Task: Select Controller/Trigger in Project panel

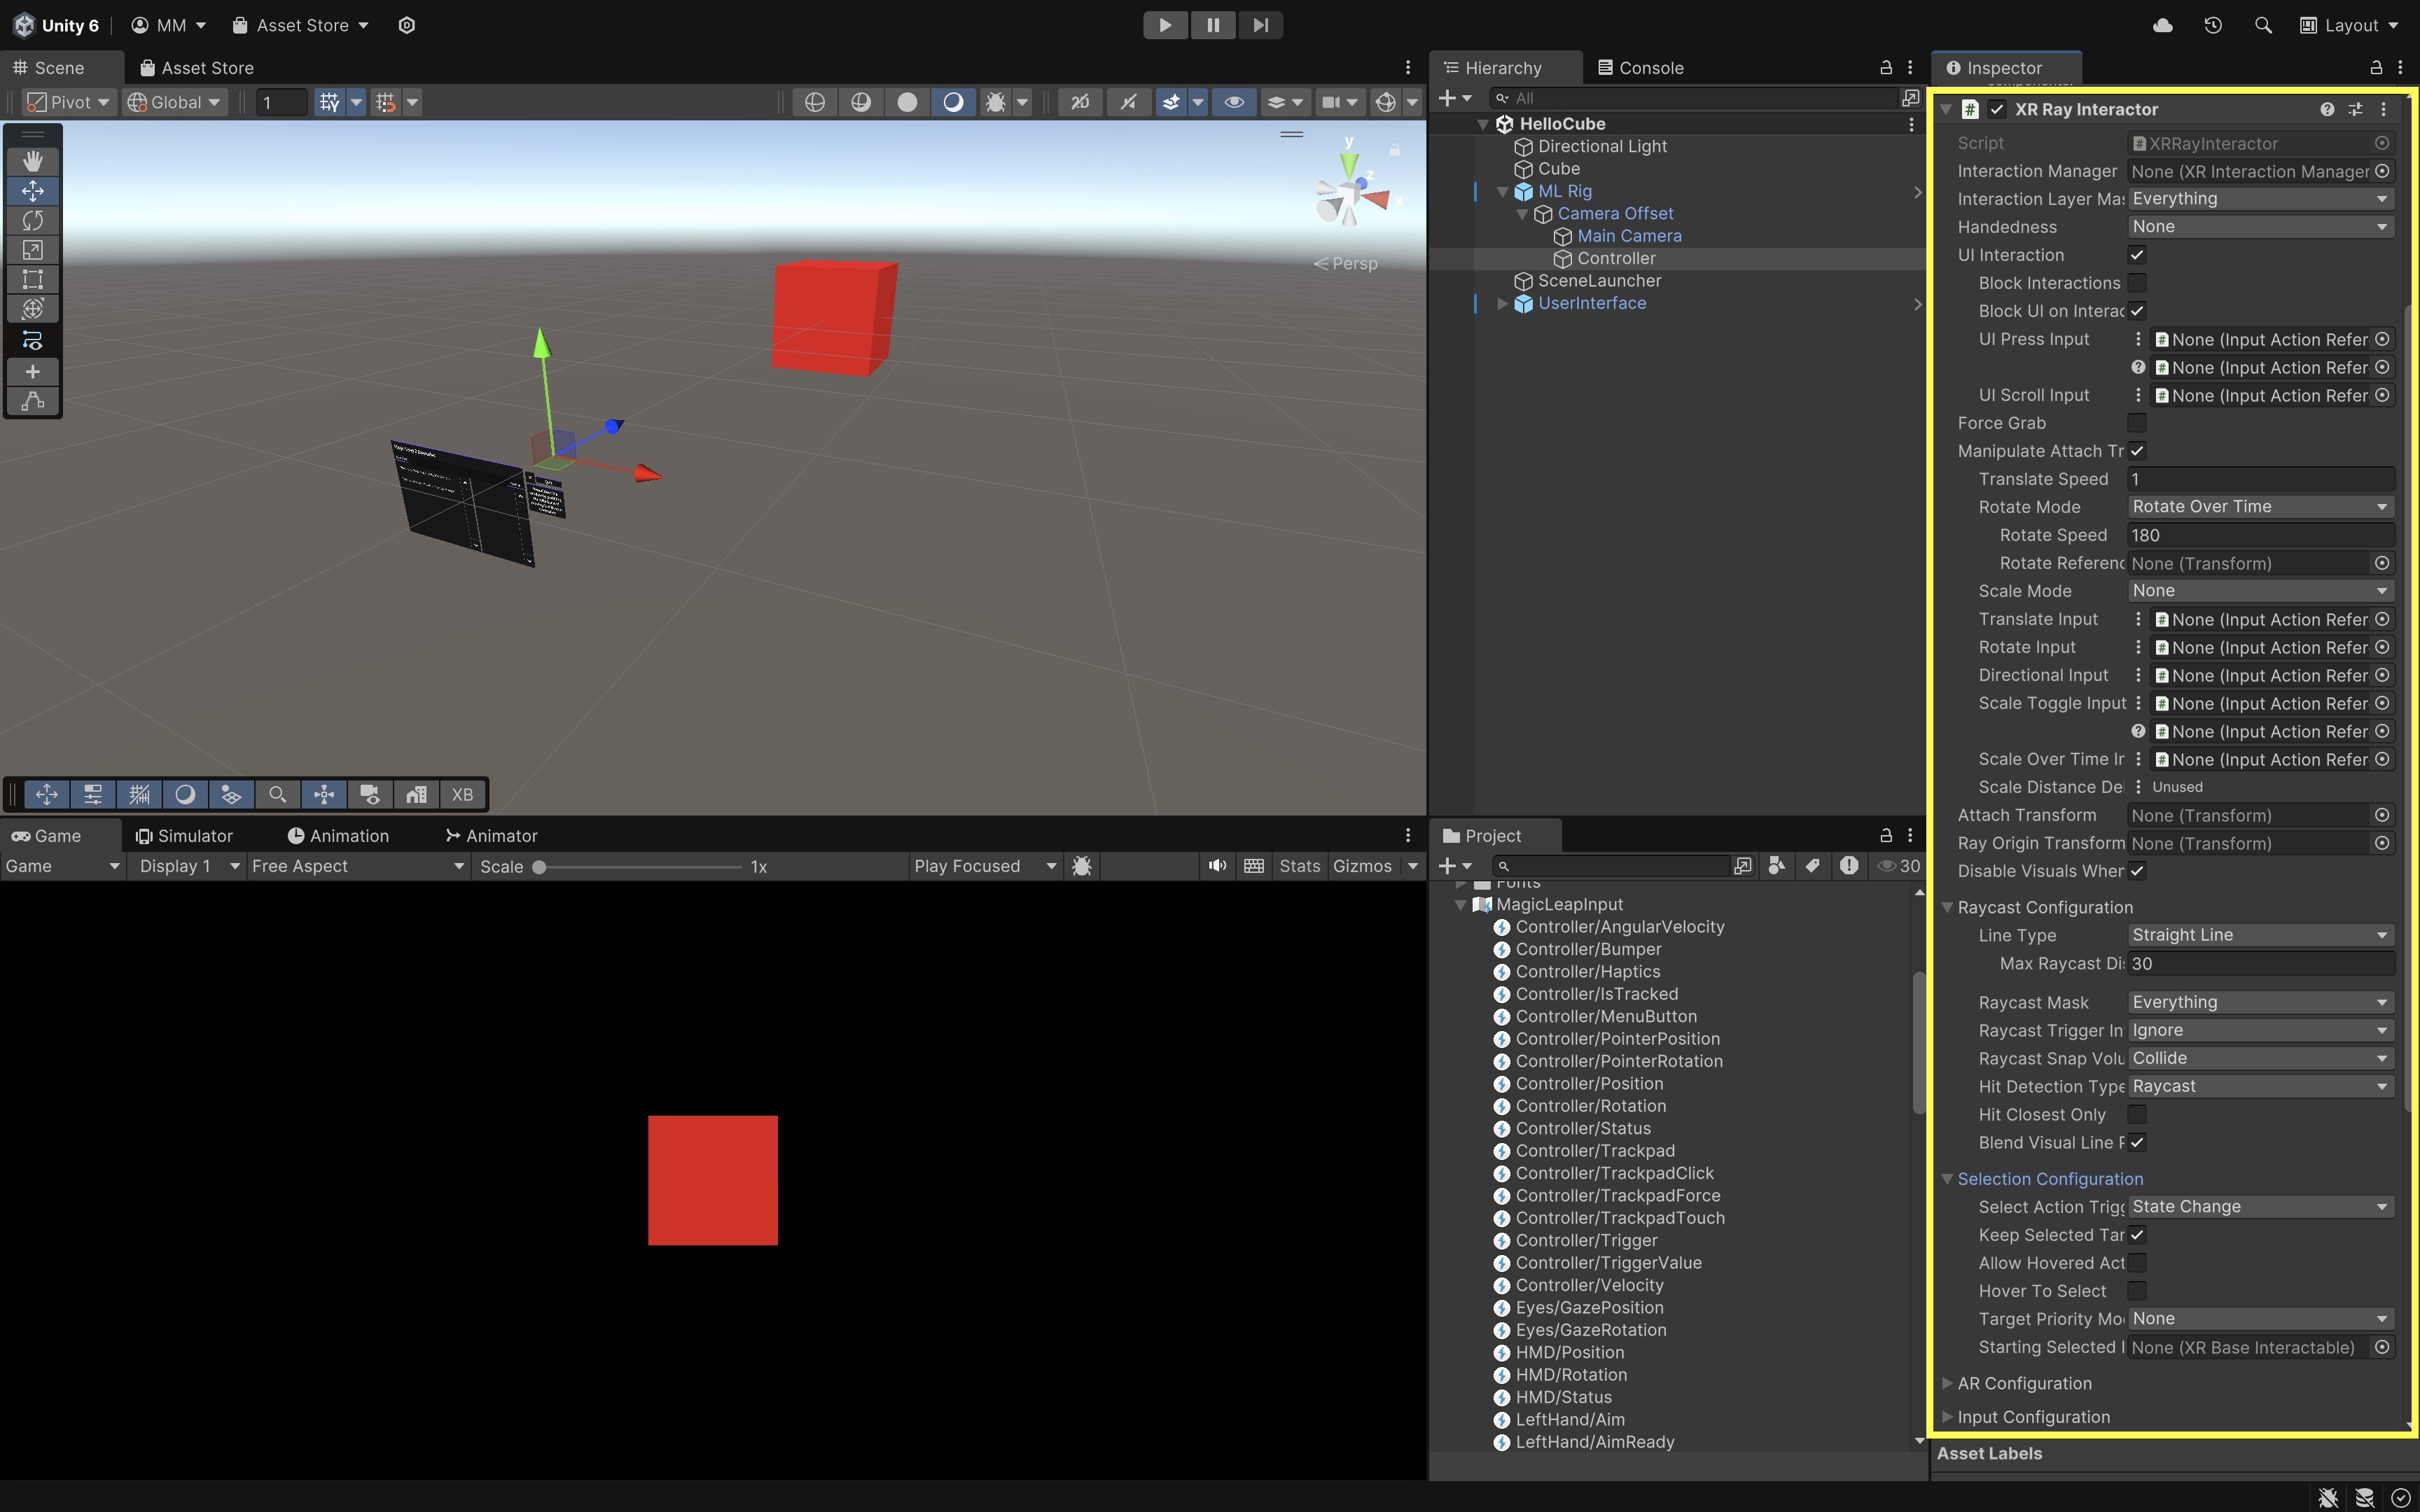Action: pyautogui.click(x=1586, y=1240)
